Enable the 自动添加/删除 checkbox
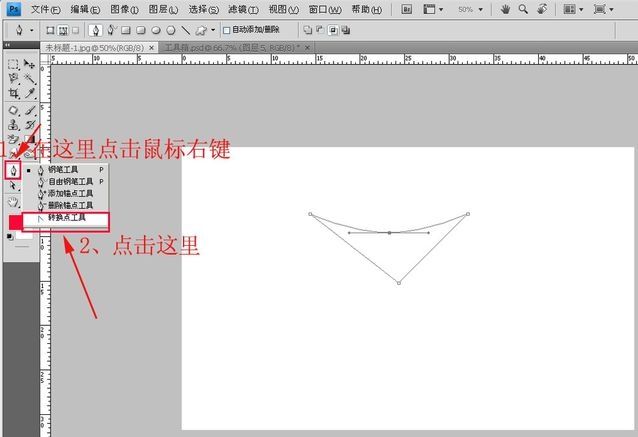The height and width of the screenshot is (437, 638). (x=227, y=30)
